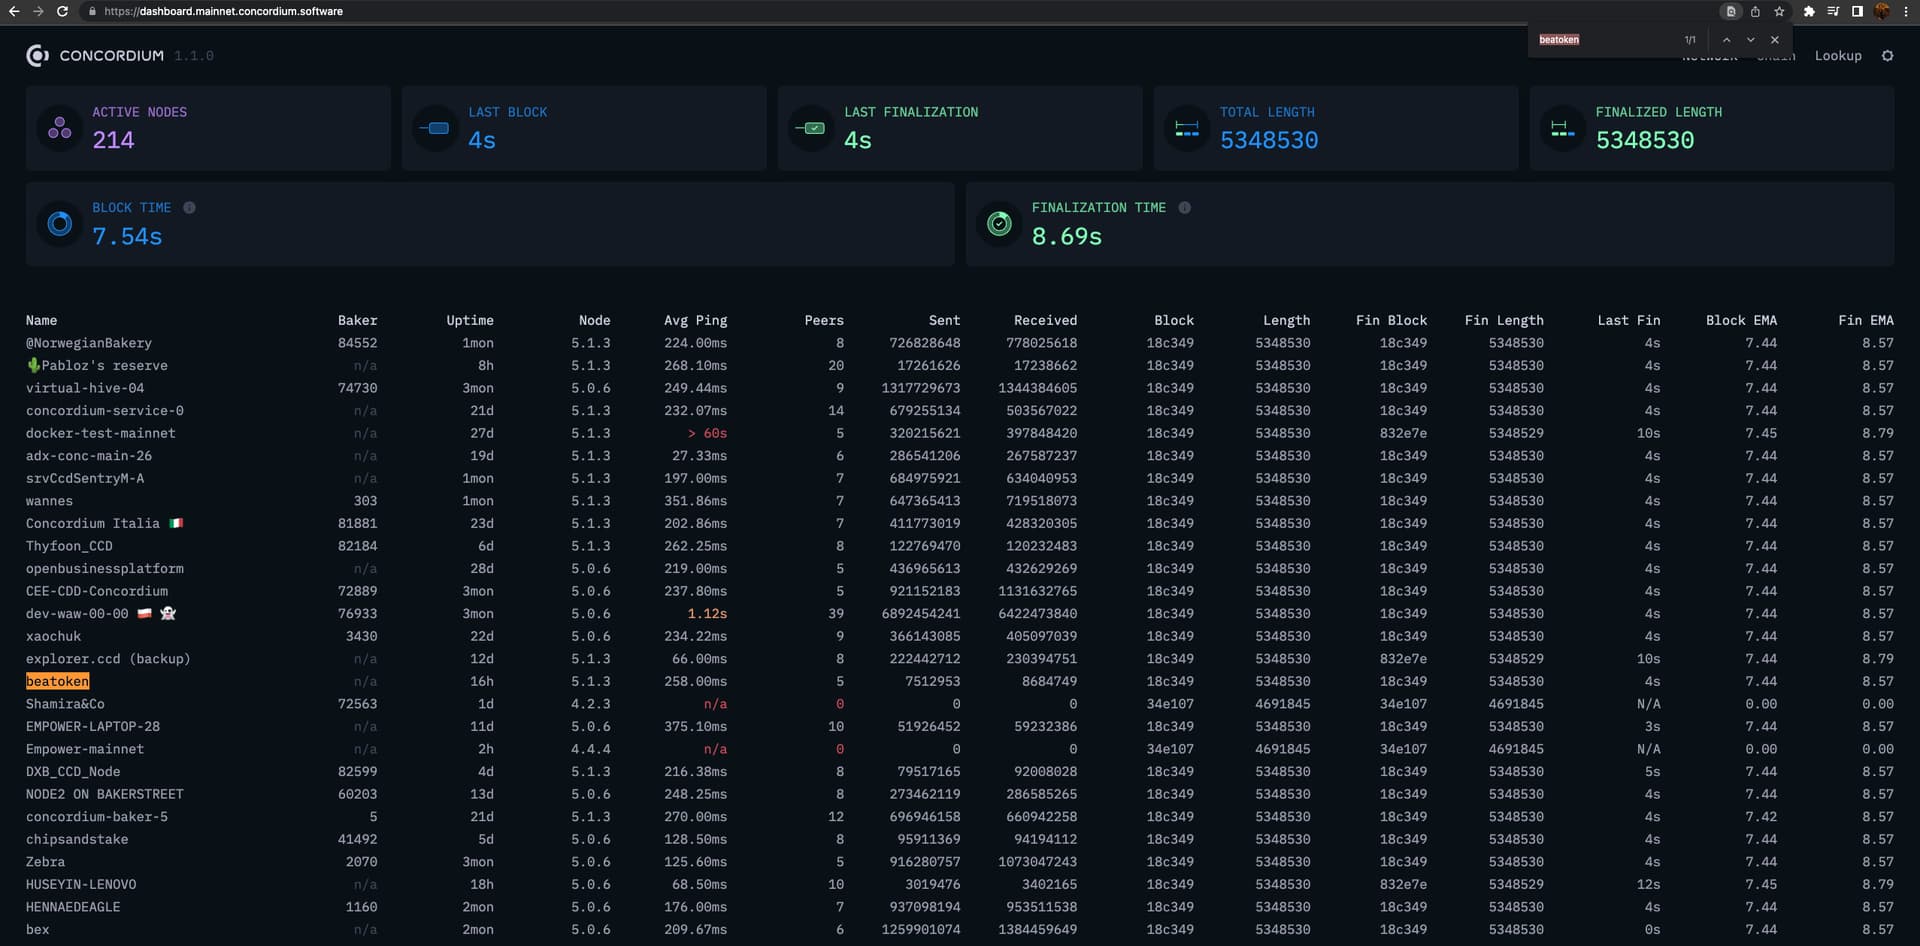Select the NODE2 ON BAKERSTREET node name
Image resolution: width=1920 pixels, height=946 pixels.
pyautogui.click(x=105, y=794)
